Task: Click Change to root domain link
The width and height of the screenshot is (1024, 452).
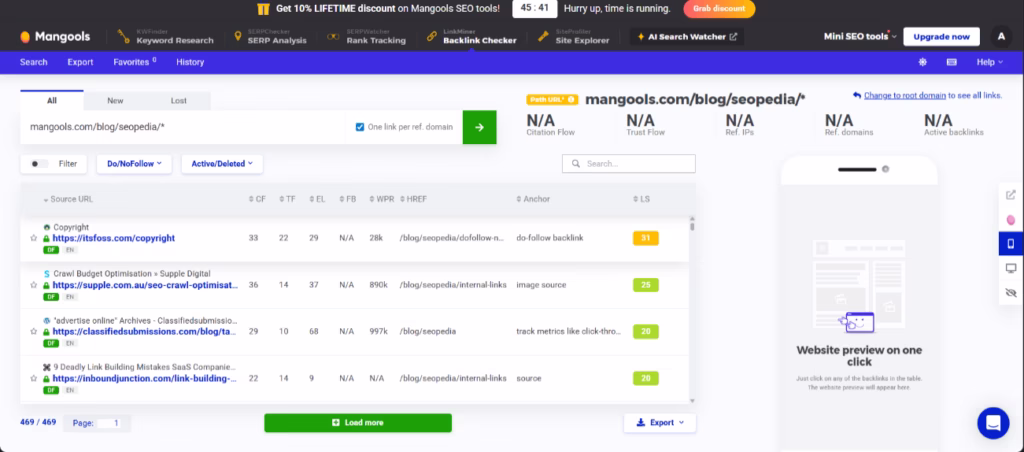Action: 904,95
